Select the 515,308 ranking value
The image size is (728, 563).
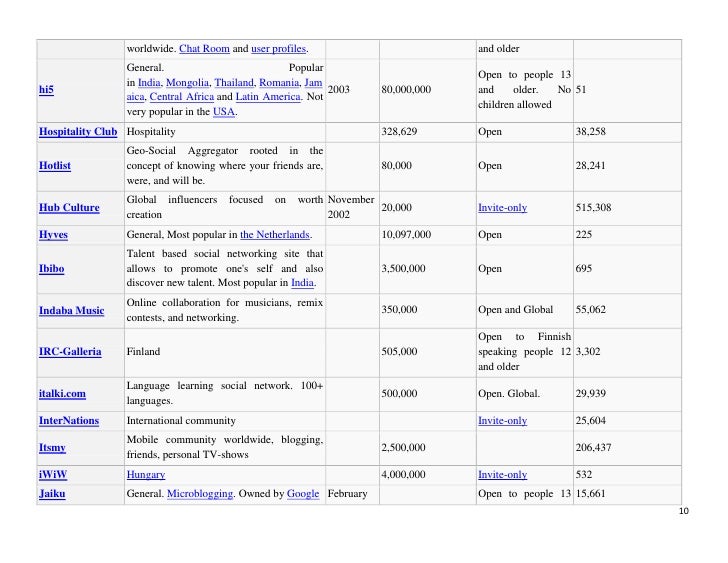593,207
